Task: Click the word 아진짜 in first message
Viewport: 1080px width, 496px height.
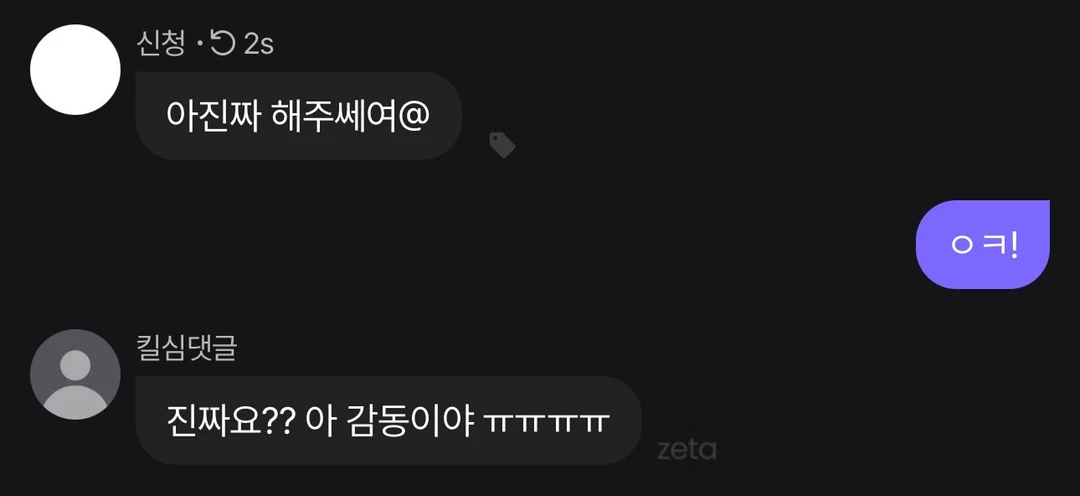Action: [x=213, y=115]
